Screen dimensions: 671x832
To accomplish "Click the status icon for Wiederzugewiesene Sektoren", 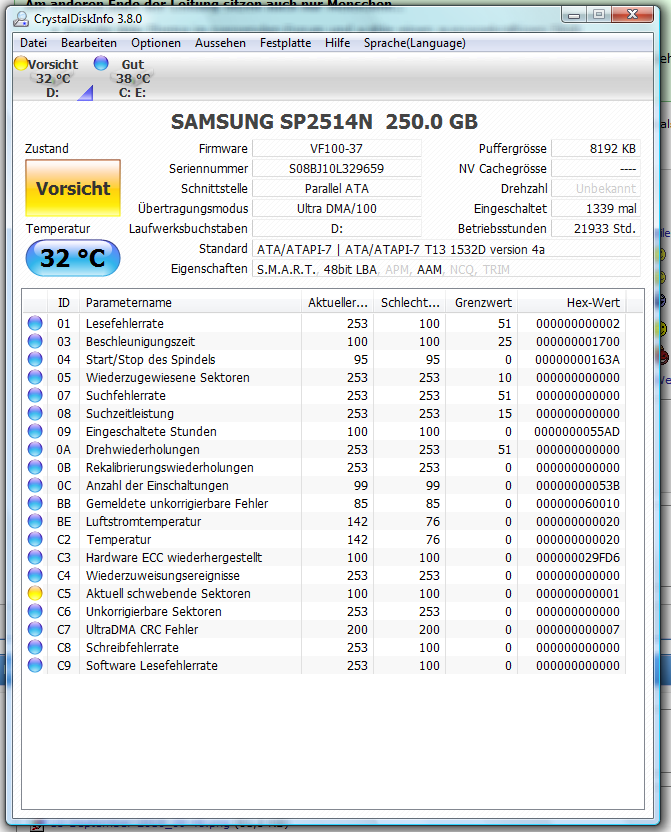I will pyautogui.click(x=35, y=377).
